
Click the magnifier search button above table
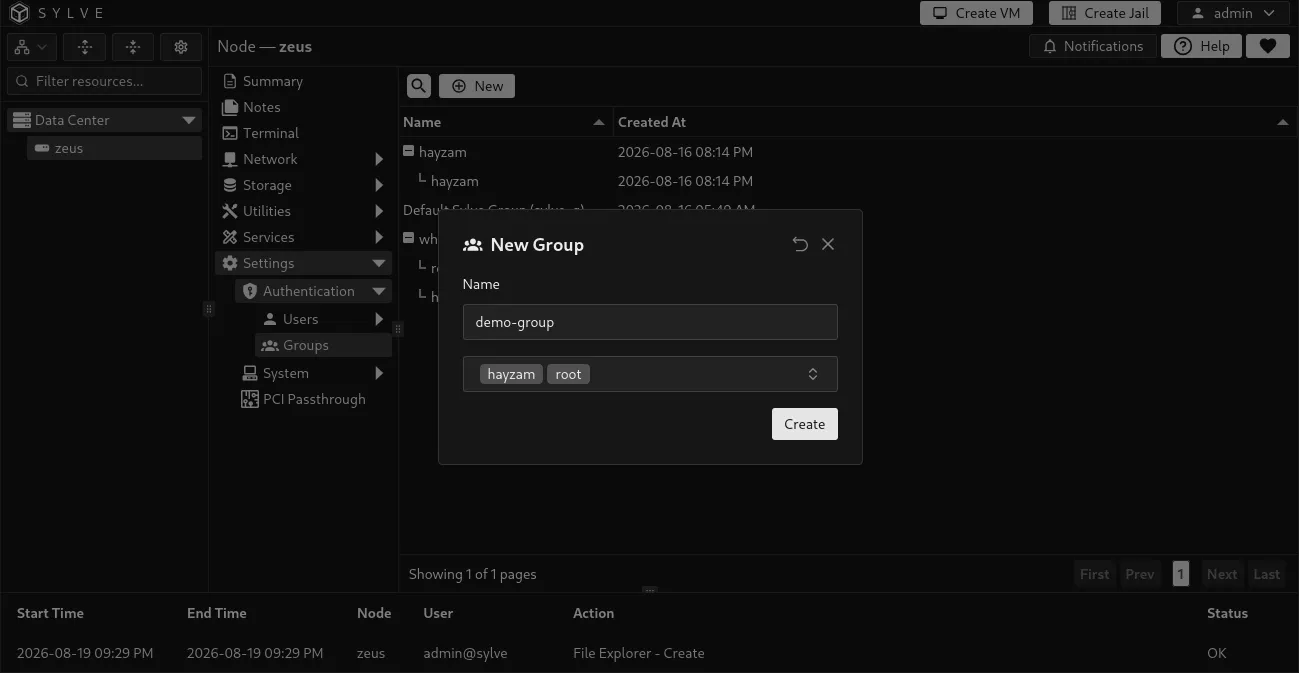tap(419, 86)
